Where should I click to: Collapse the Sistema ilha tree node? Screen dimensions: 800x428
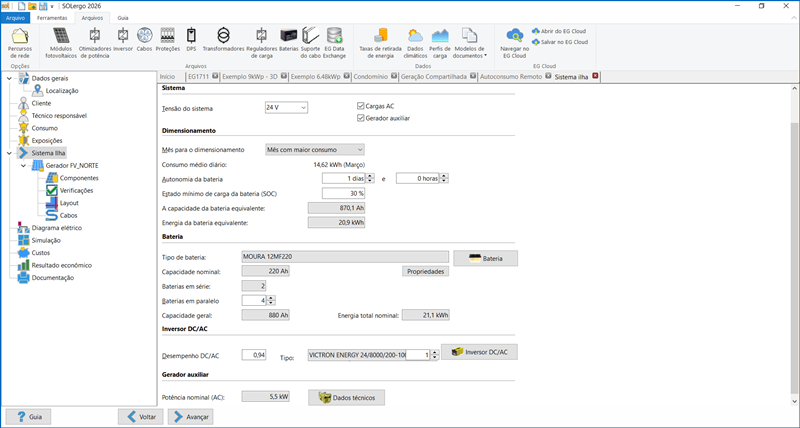point(10,153)
